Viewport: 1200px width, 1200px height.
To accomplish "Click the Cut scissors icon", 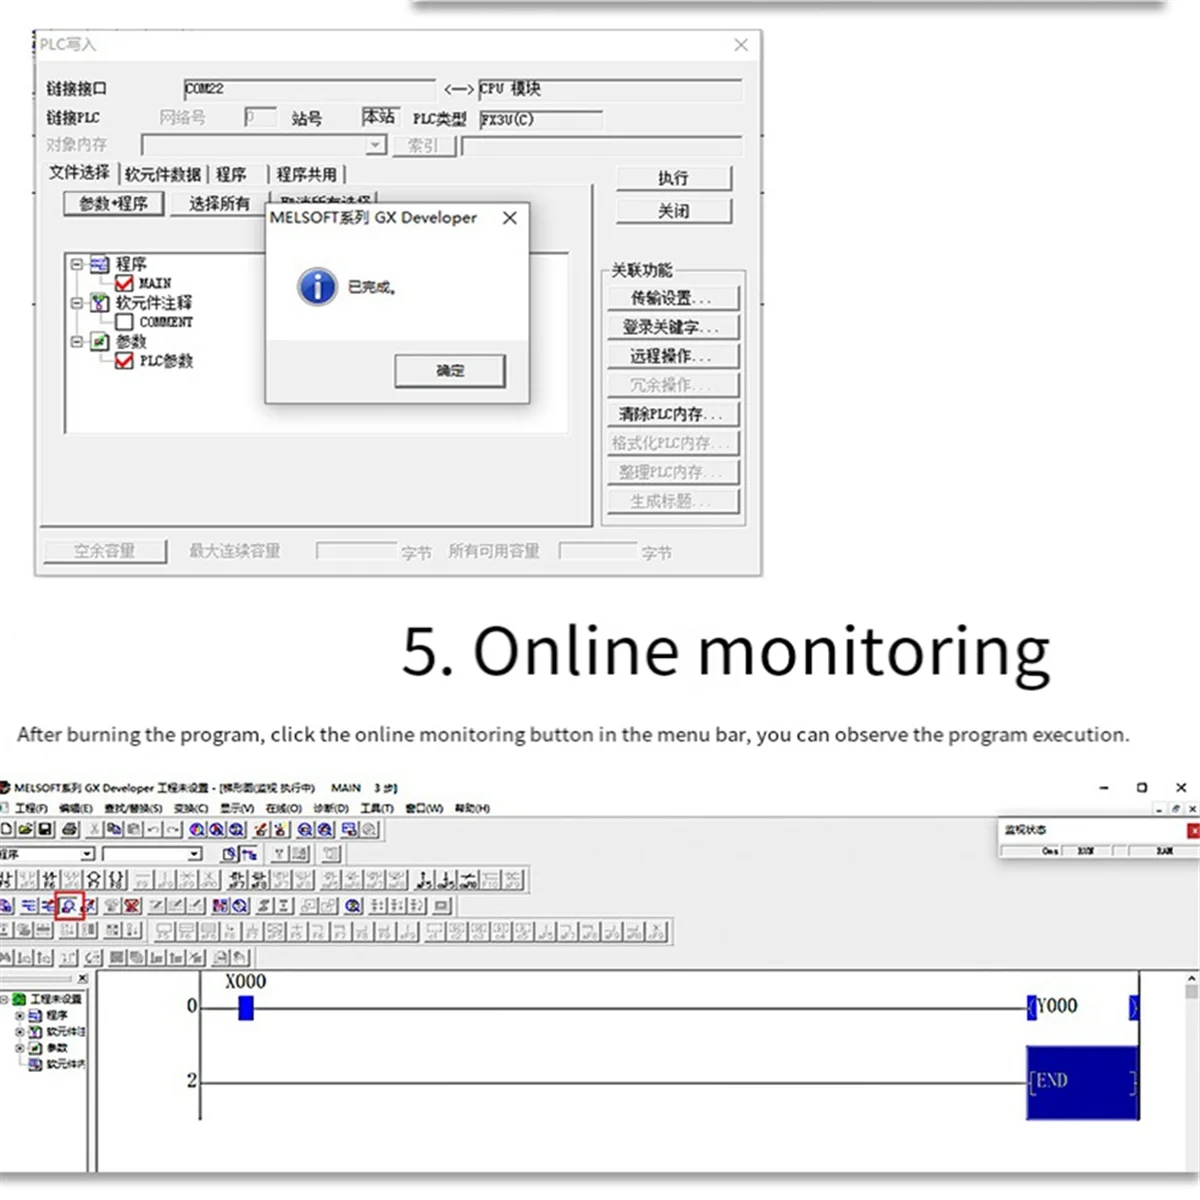I will [95, 830].
